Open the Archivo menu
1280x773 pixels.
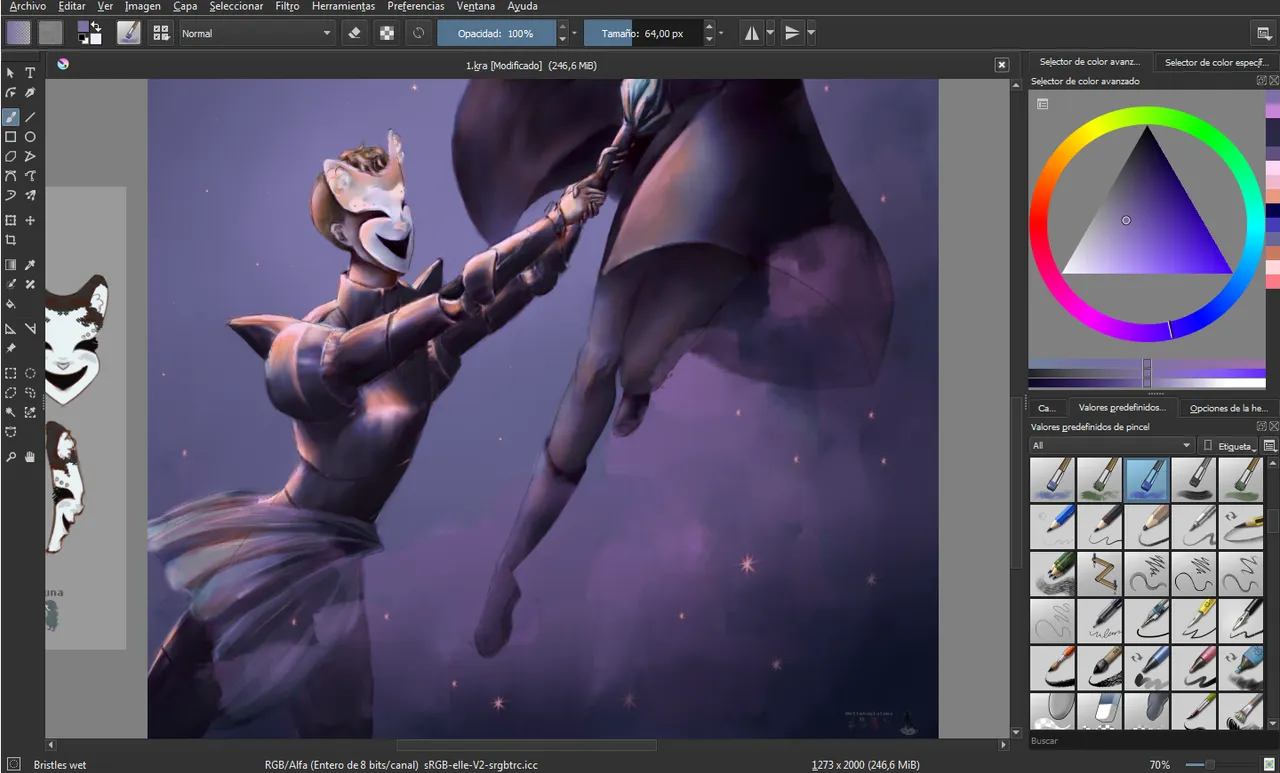click(x=27, y=6)
